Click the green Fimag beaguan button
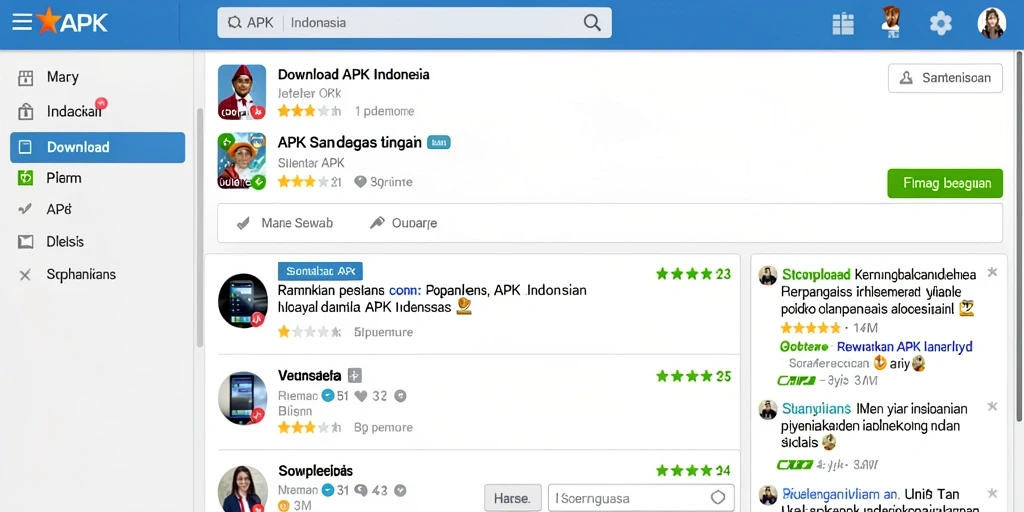1024x512 pixels. (x=945, y=184)
